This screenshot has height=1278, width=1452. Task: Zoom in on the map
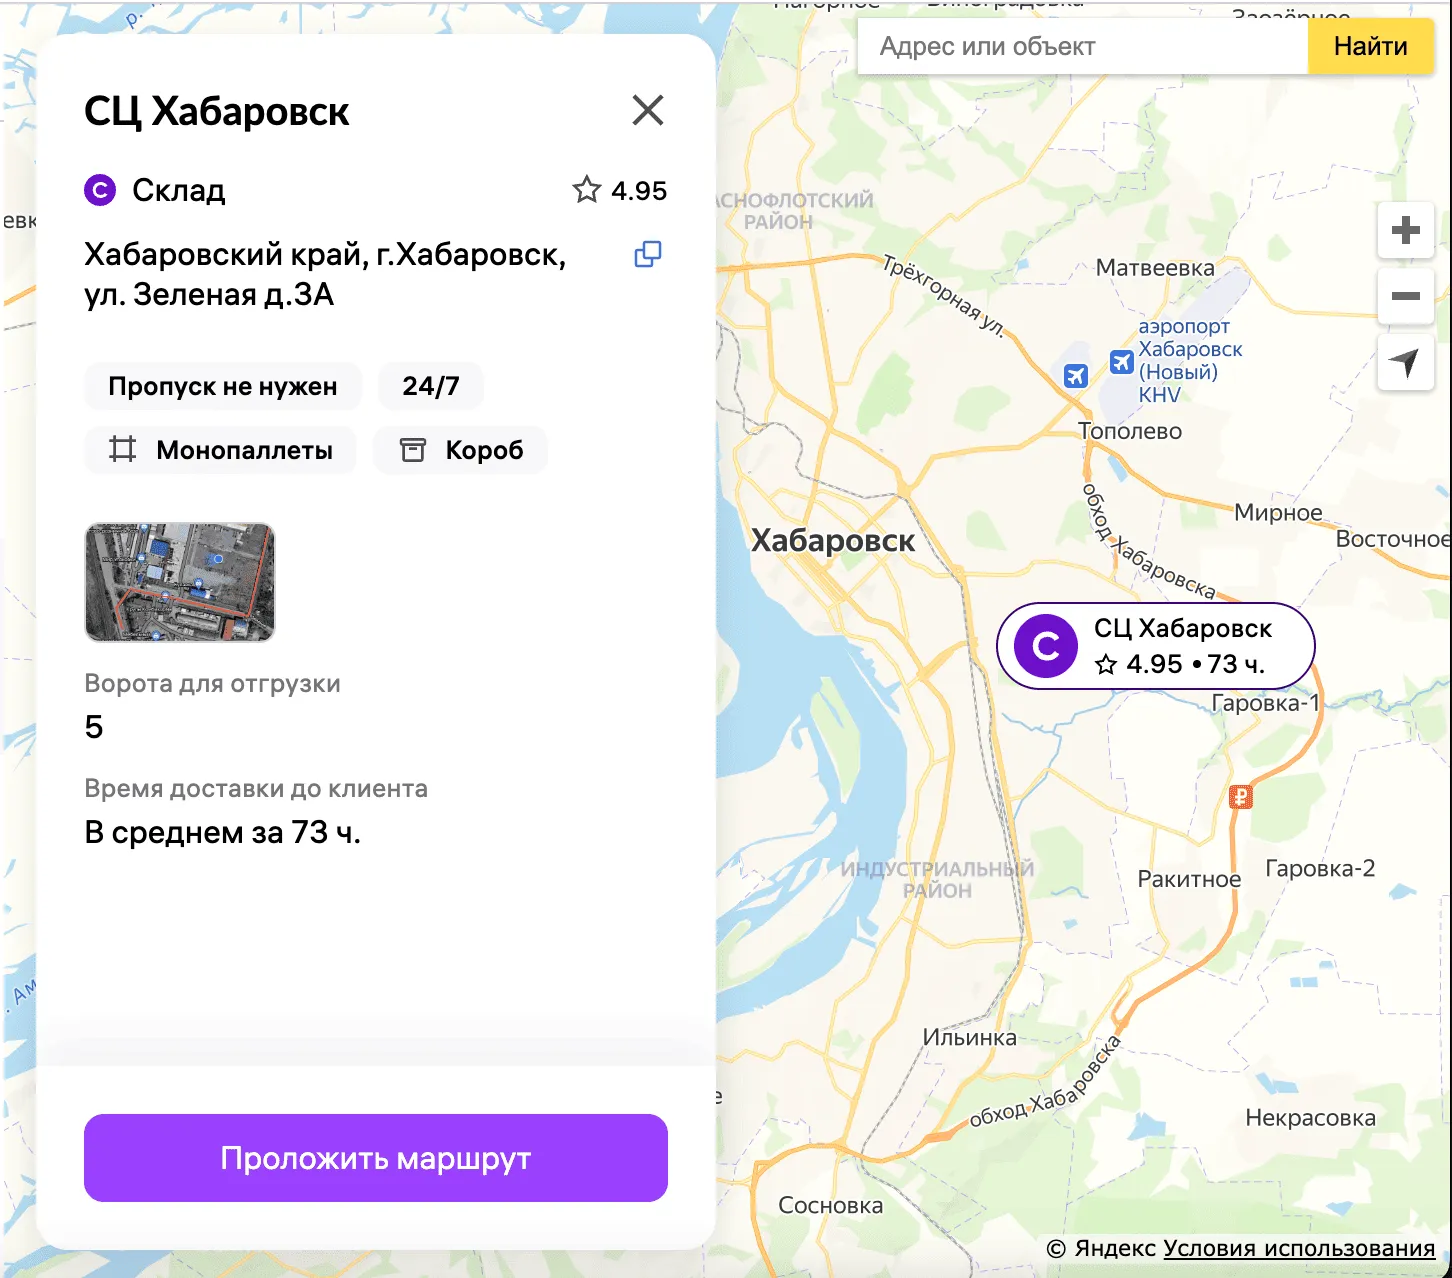(1405, 230)
